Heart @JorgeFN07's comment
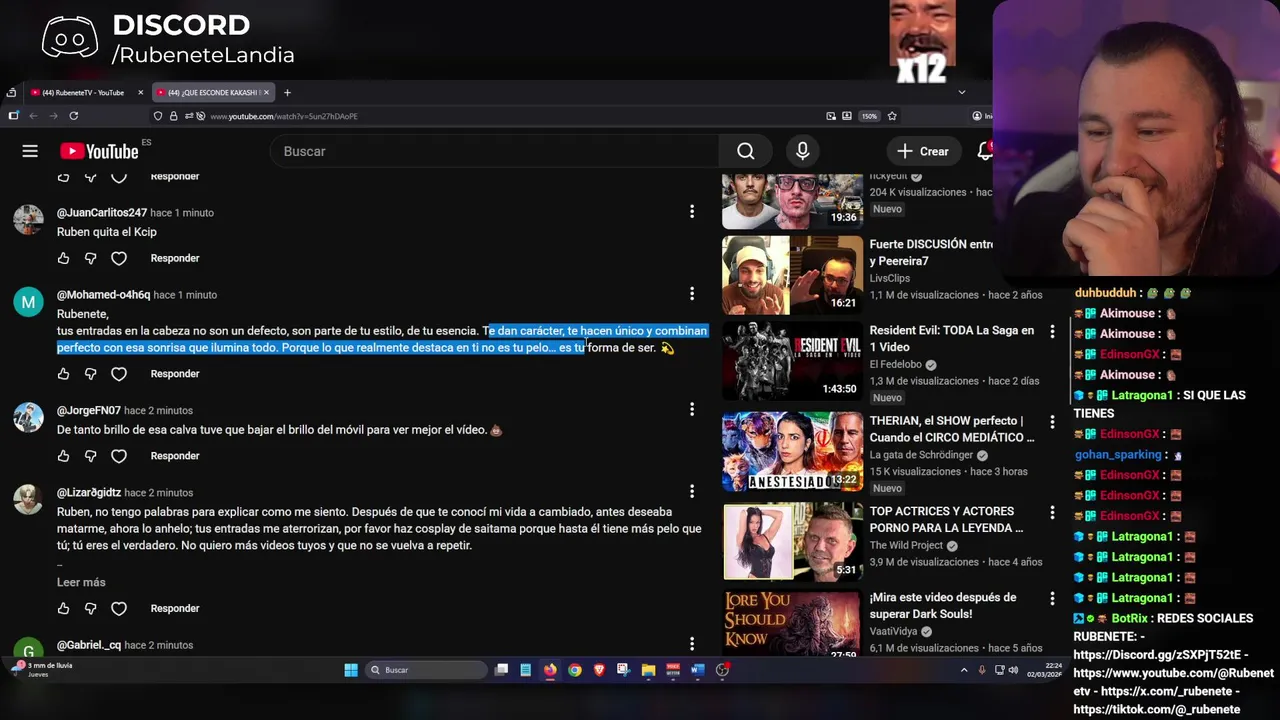This screenshot has height=720, width=1280. pyautogui.click(x=119, y=456)
